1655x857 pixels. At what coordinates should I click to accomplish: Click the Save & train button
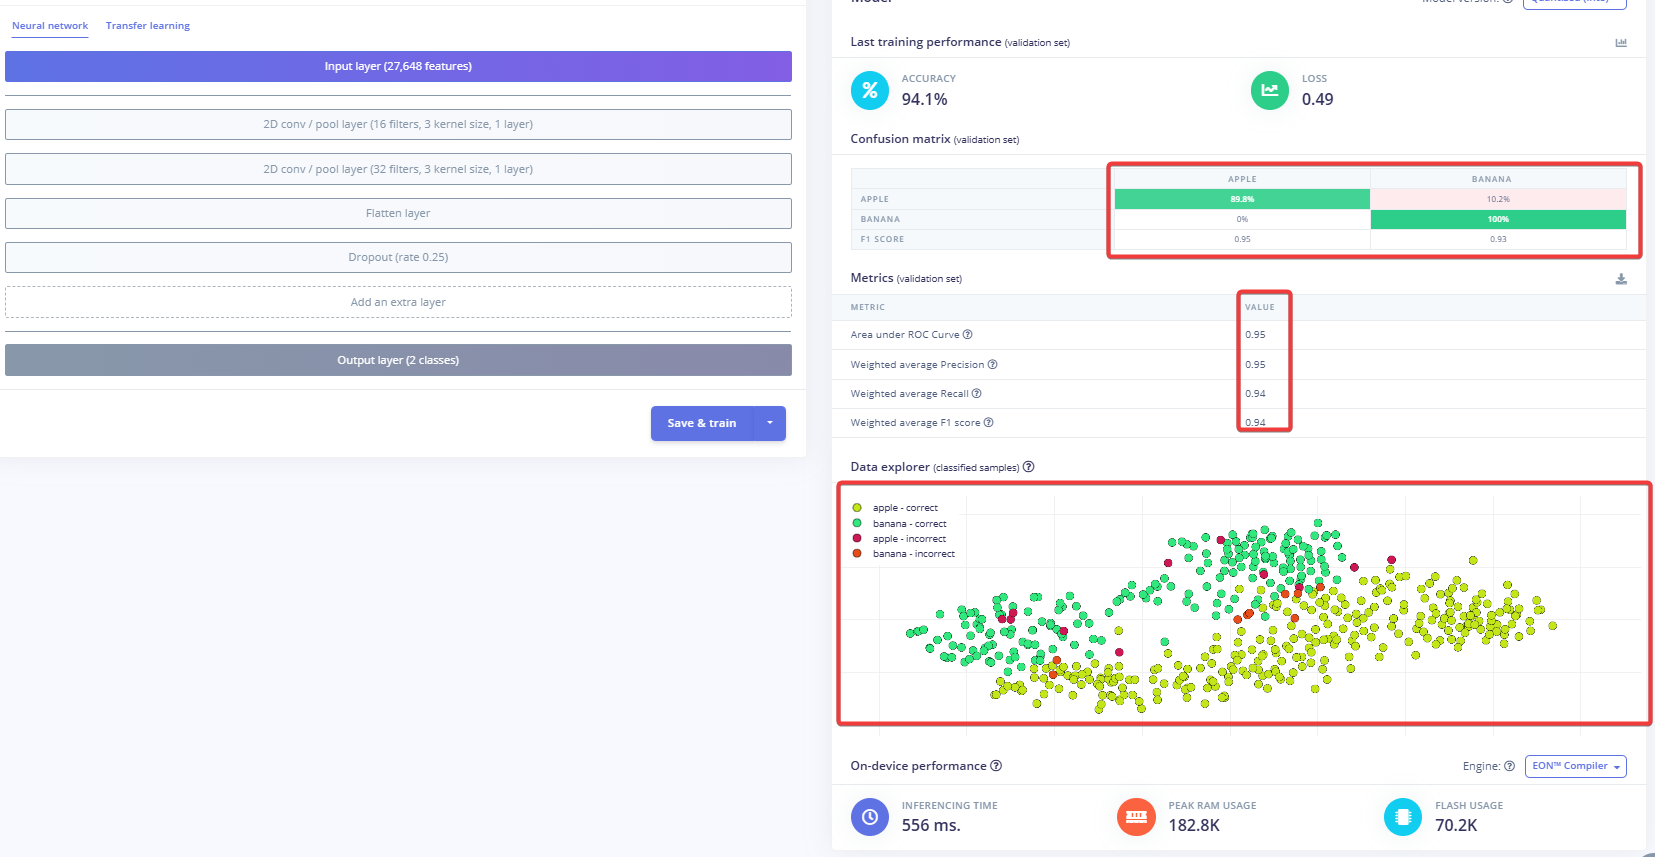coord(702,423)
